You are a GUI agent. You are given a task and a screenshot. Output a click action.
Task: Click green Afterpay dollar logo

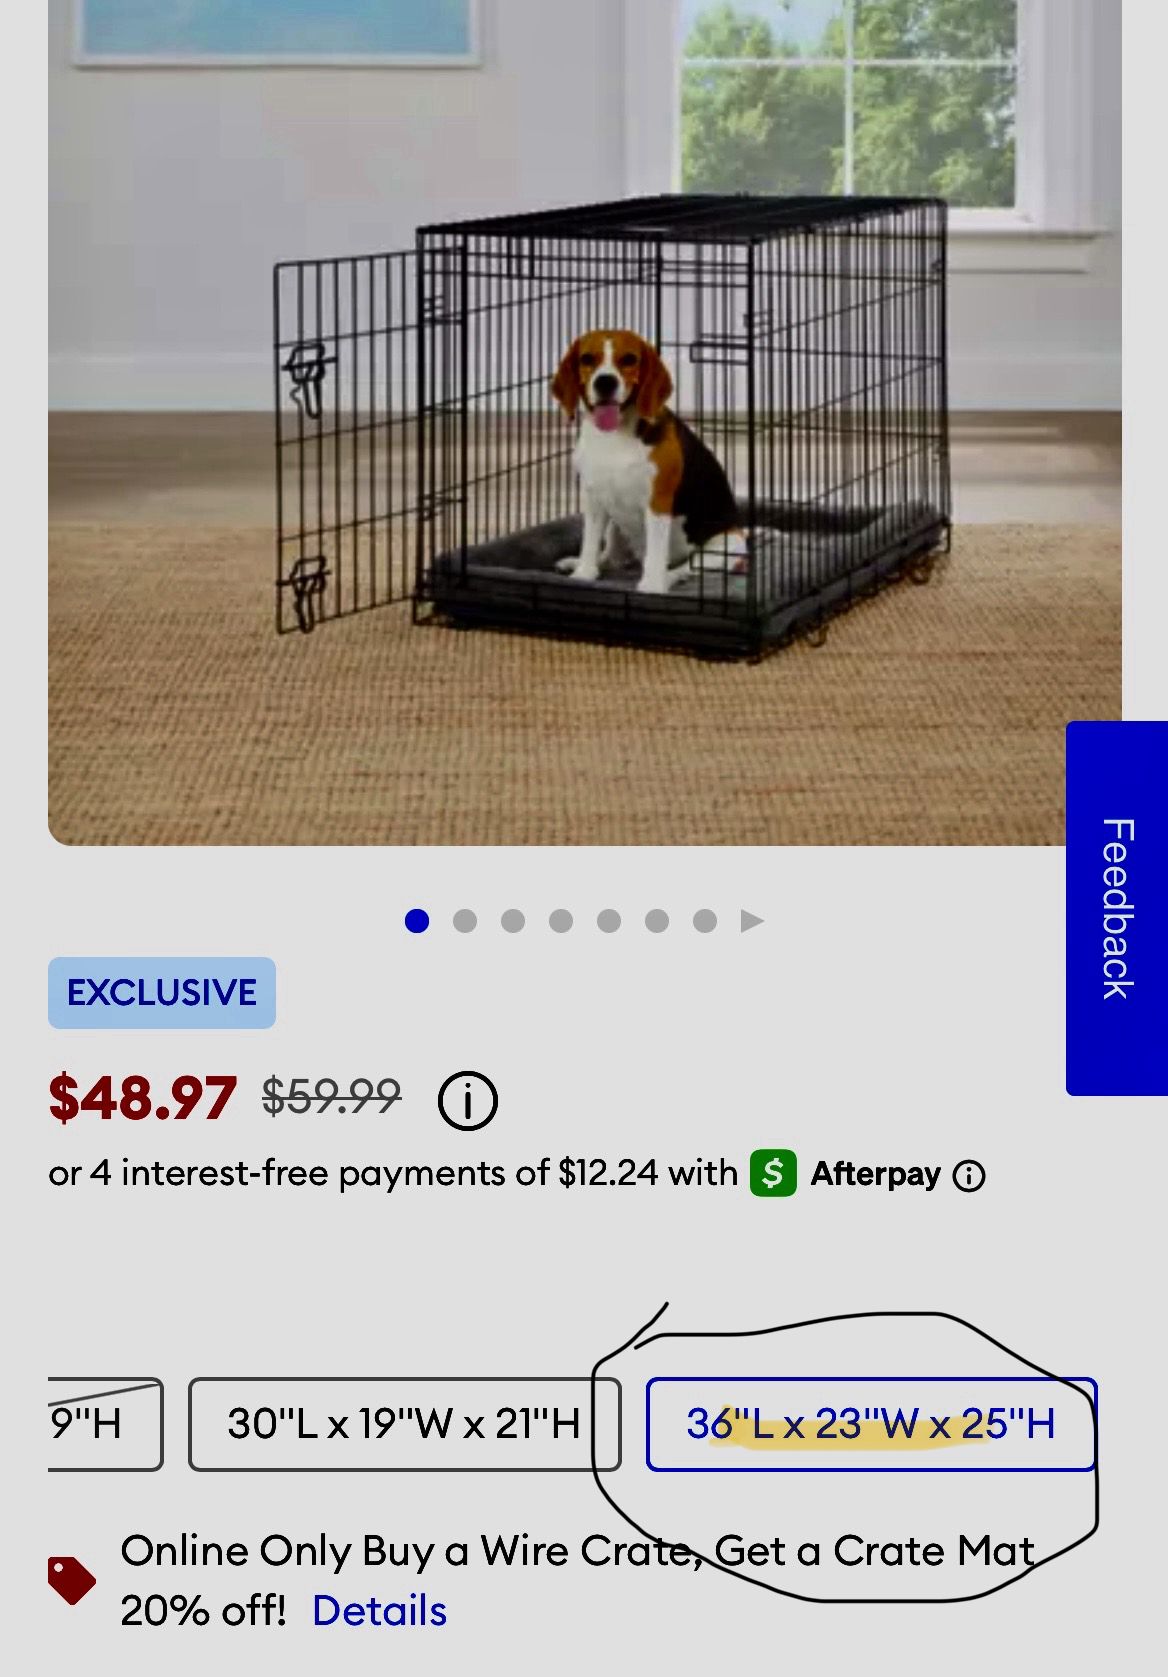point(773,1173)
